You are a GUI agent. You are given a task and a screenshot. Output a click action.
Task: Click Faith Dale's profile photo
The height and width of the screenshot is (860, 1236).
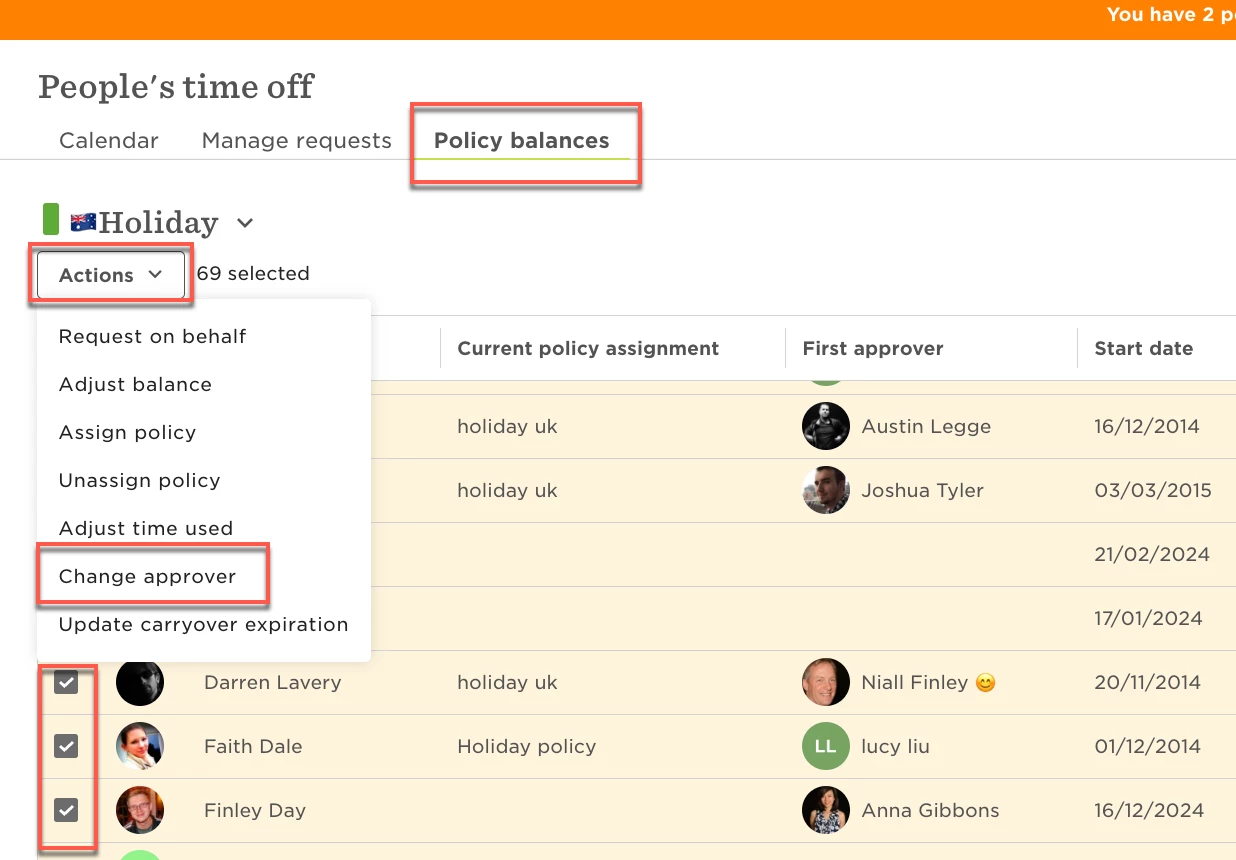(x=140, y=747)
